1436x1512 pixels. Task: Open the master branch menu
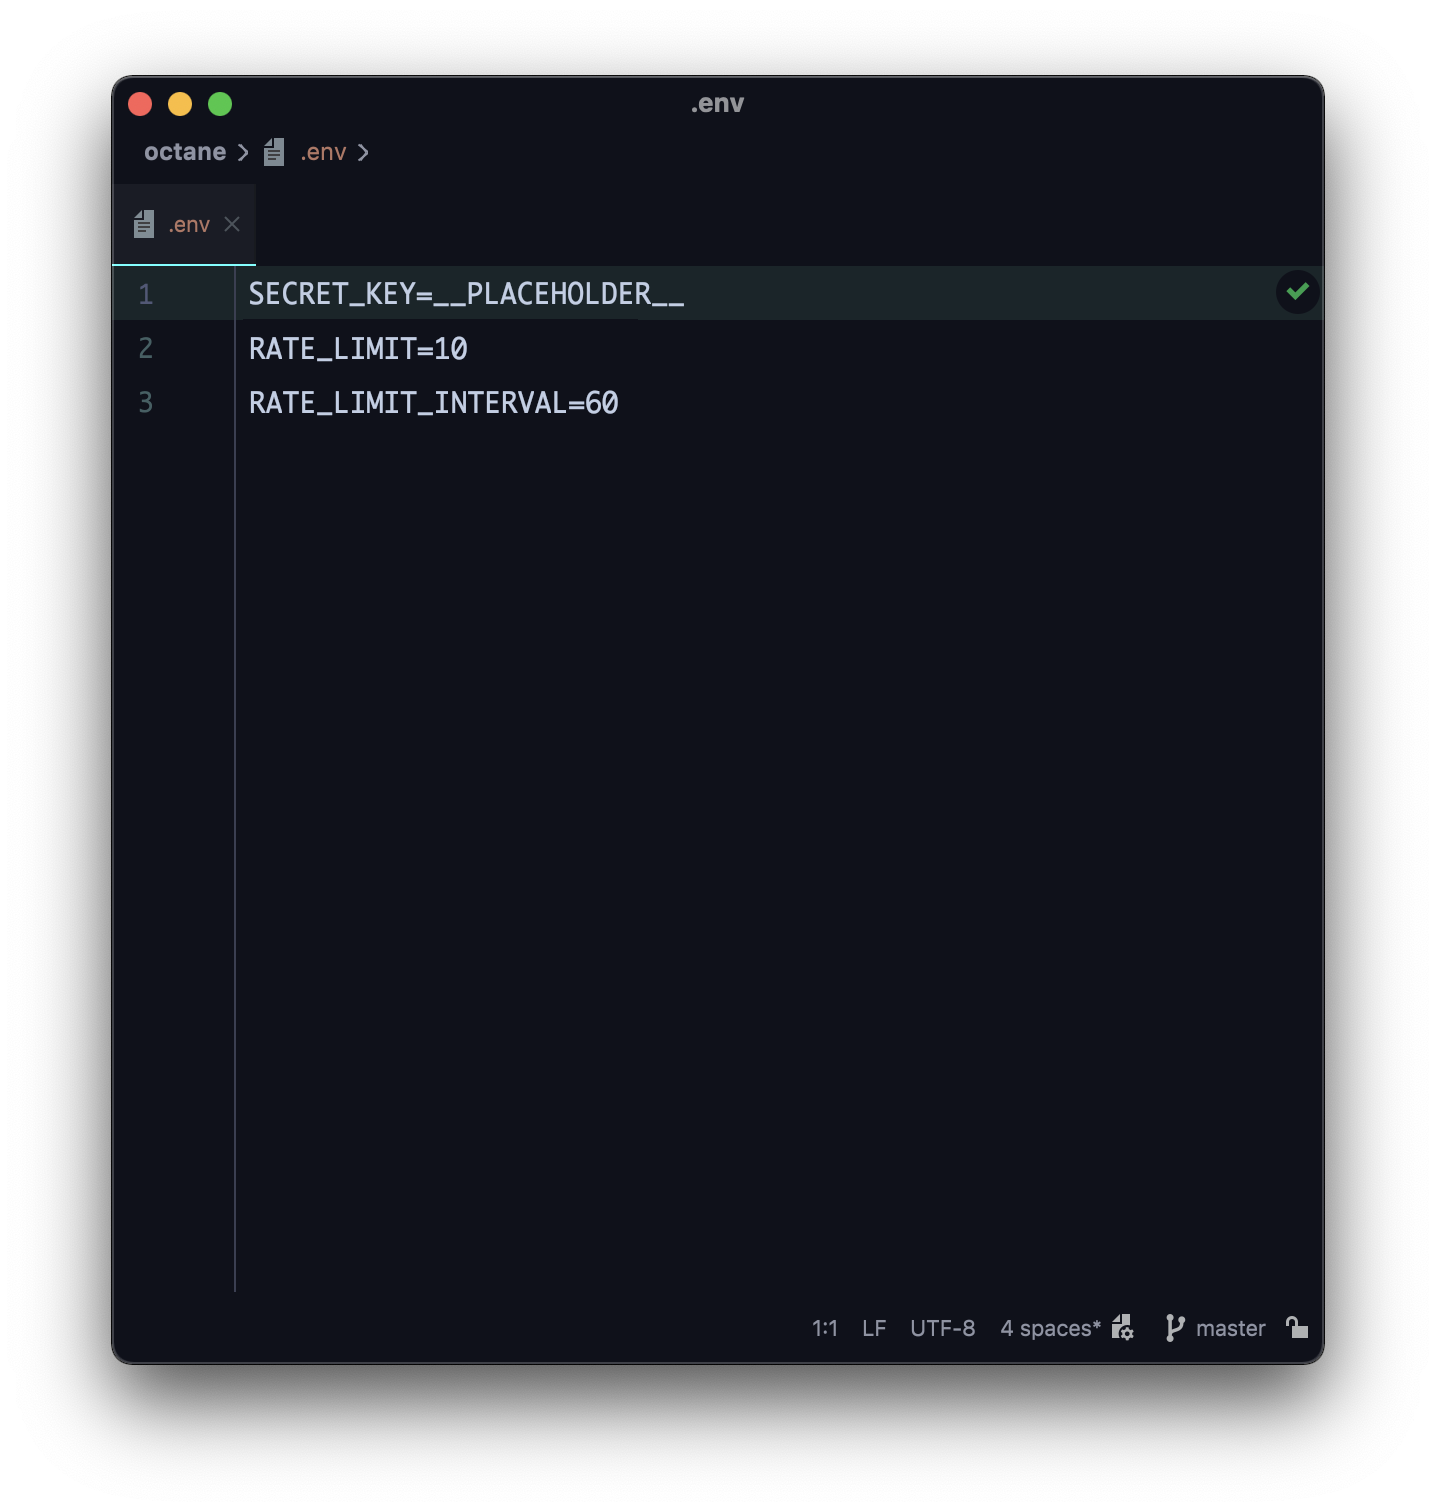click(x=1231, y=1328)
